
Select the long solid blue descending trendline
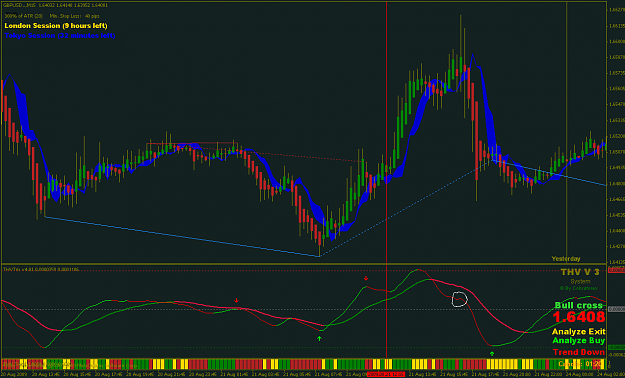click(x=182, y=236)
